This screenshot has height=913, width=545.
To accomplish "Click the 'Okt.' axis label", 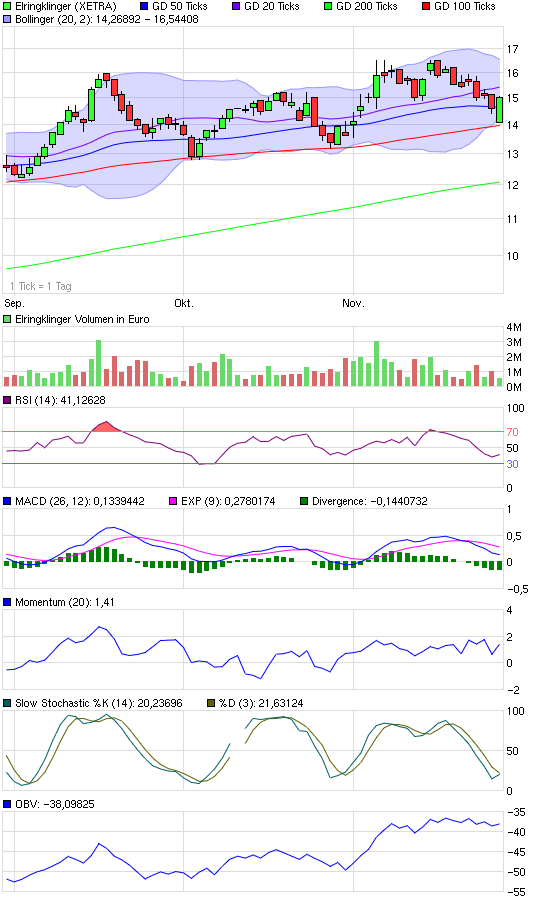I will coord(184,303).
